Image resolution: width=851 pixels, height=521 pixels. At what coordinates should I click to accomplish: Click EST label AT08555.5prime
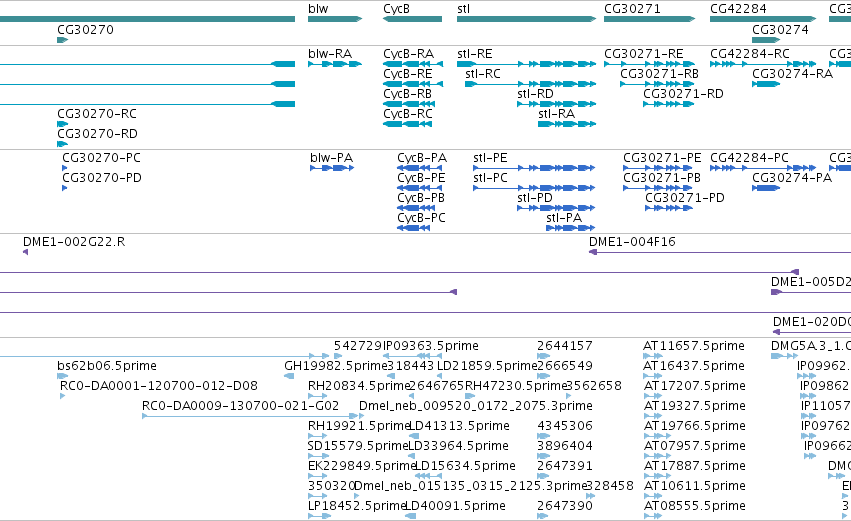coord(694,506)
